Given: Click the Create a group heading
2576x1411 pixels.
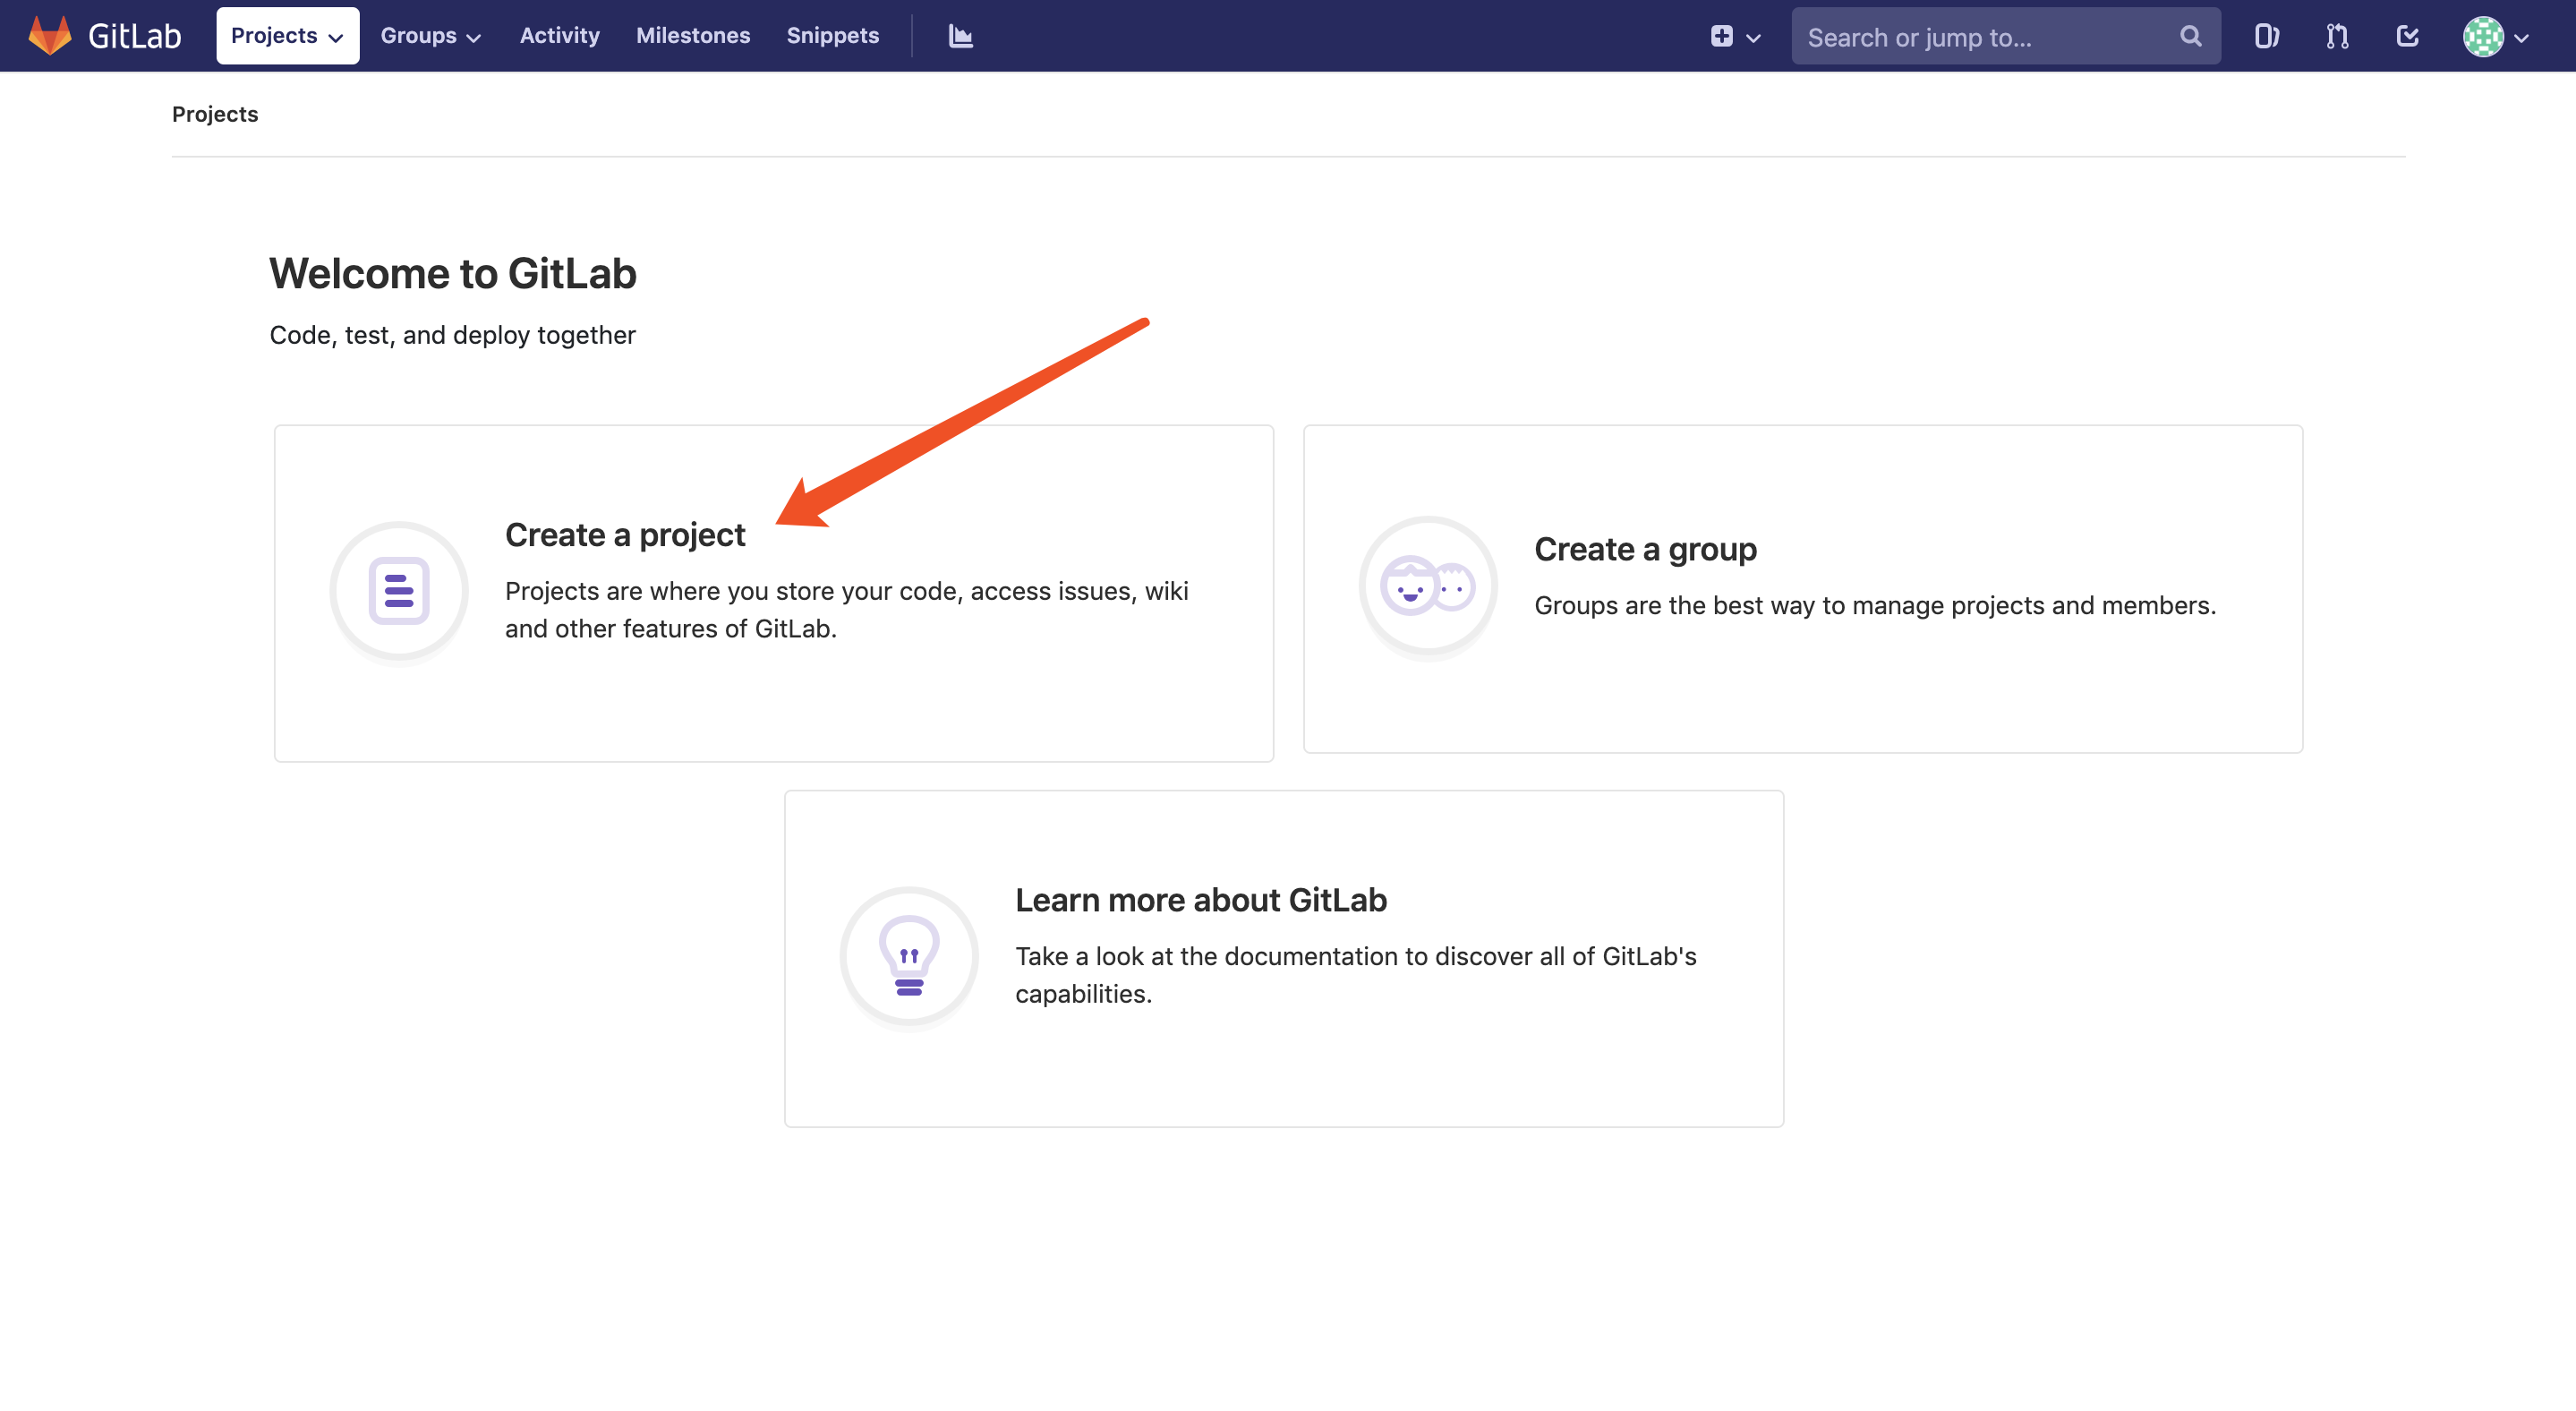Looking at the screenshot, I should (x=1645, y=549).
